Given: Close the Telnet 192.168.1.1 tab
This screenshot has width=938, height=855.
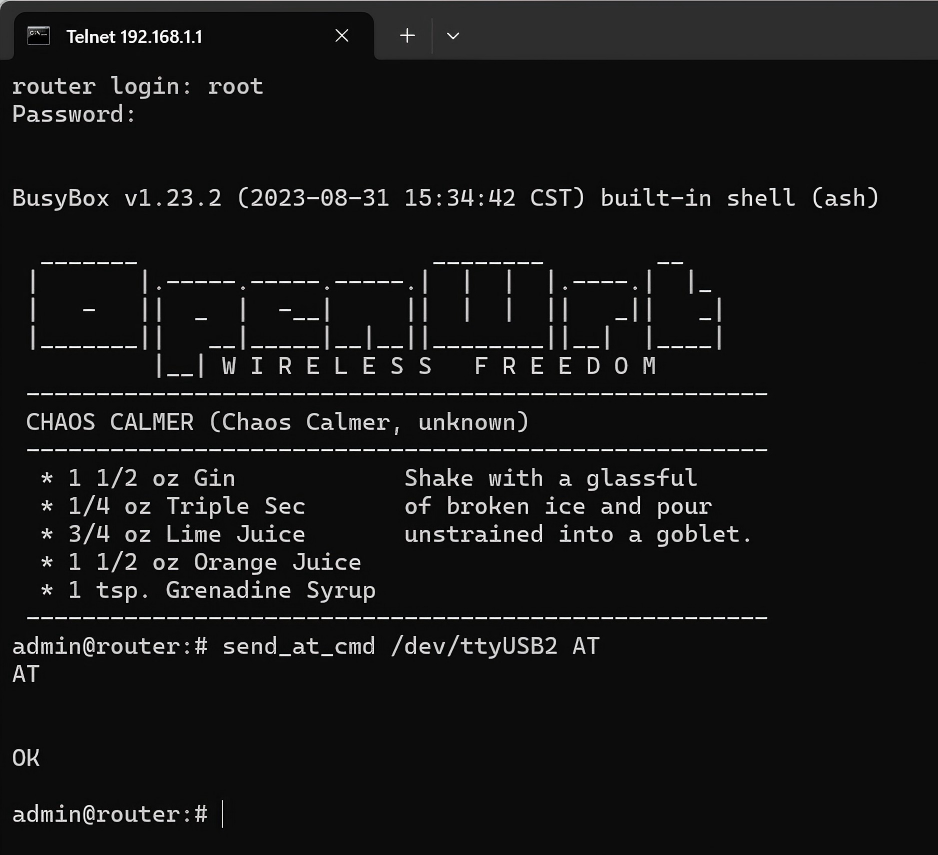Looking at the screenshot, I should coord(342,36).
